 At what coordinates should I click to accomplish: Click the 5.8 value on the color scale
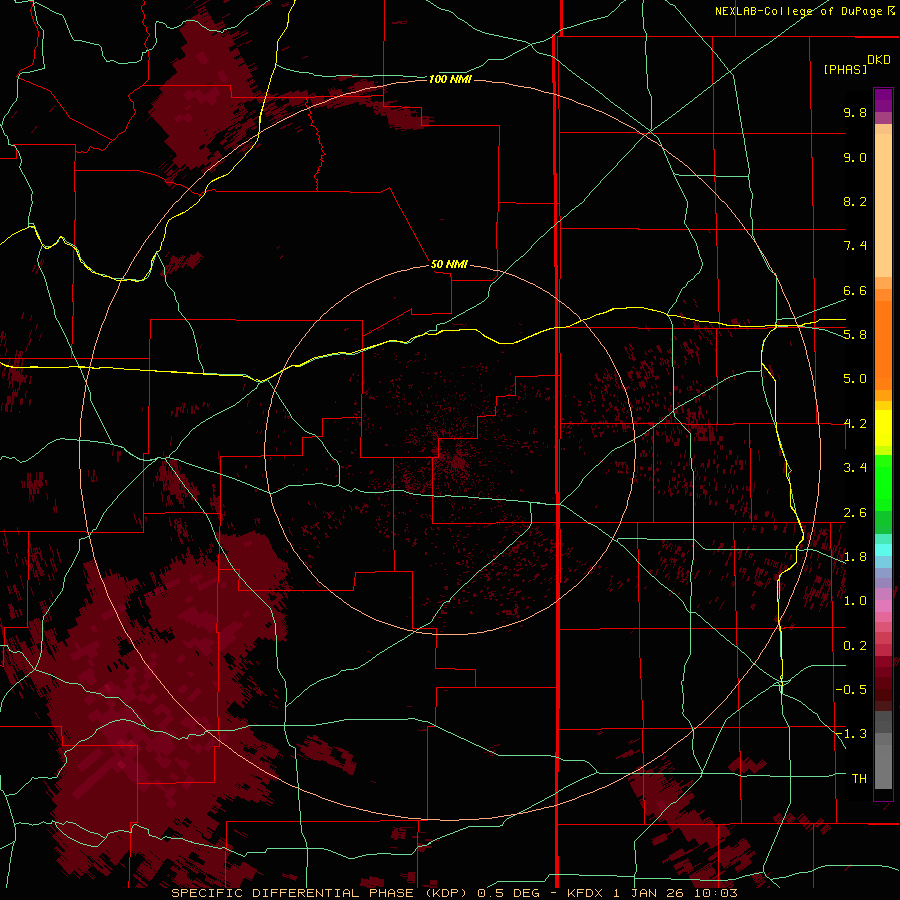tap(855, 335)
